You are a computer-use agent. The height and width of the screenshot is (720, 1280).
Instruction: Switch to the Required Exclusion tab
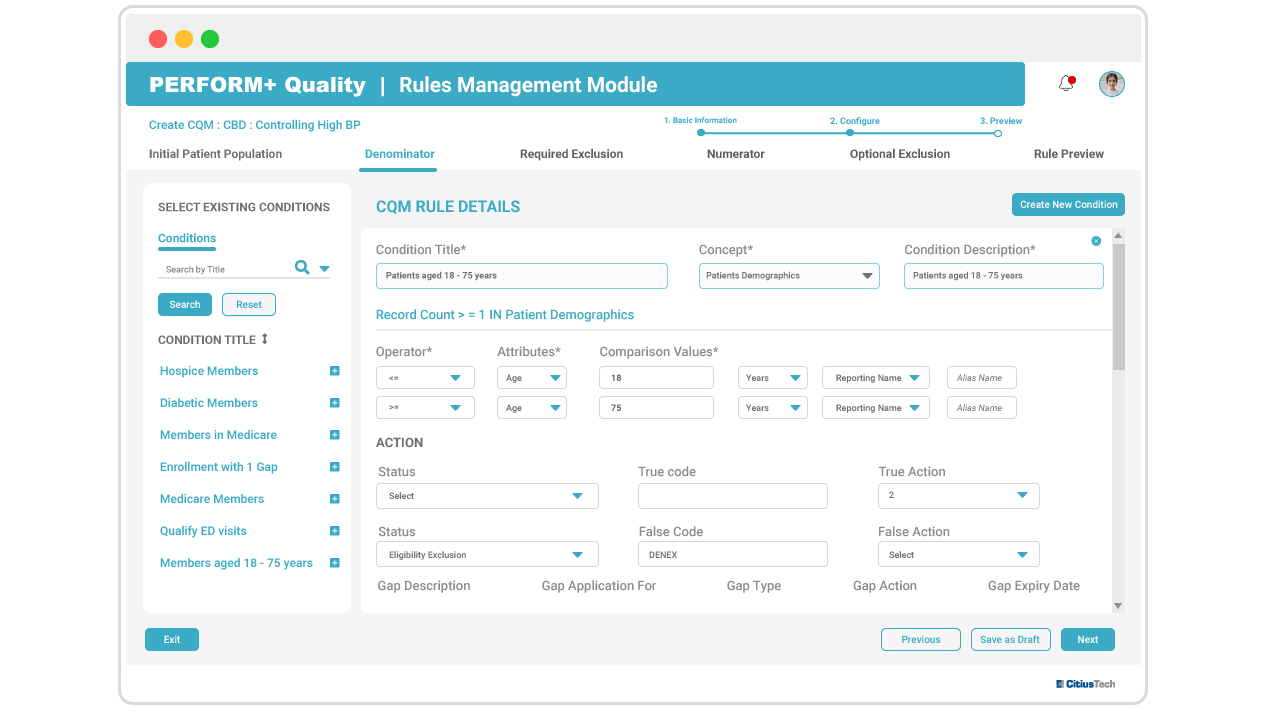pos(571,154)
